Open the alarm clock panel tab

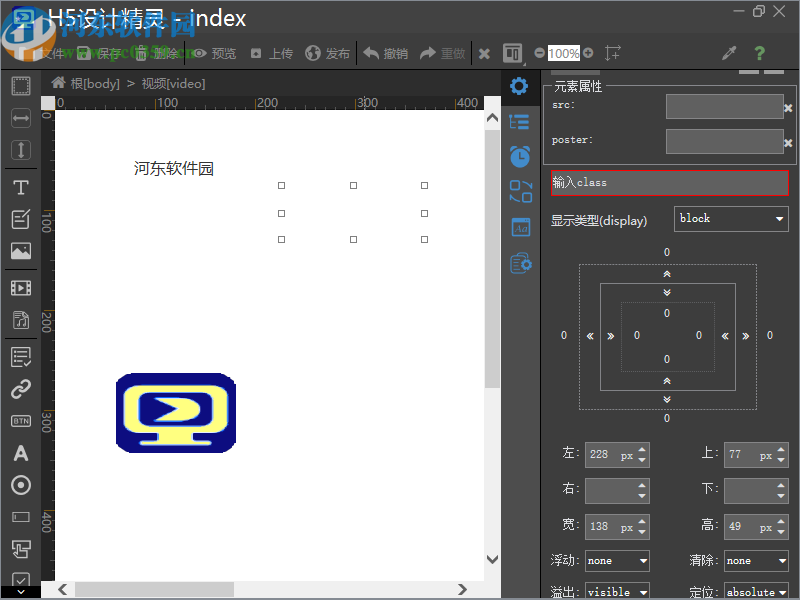click(519, 156)
